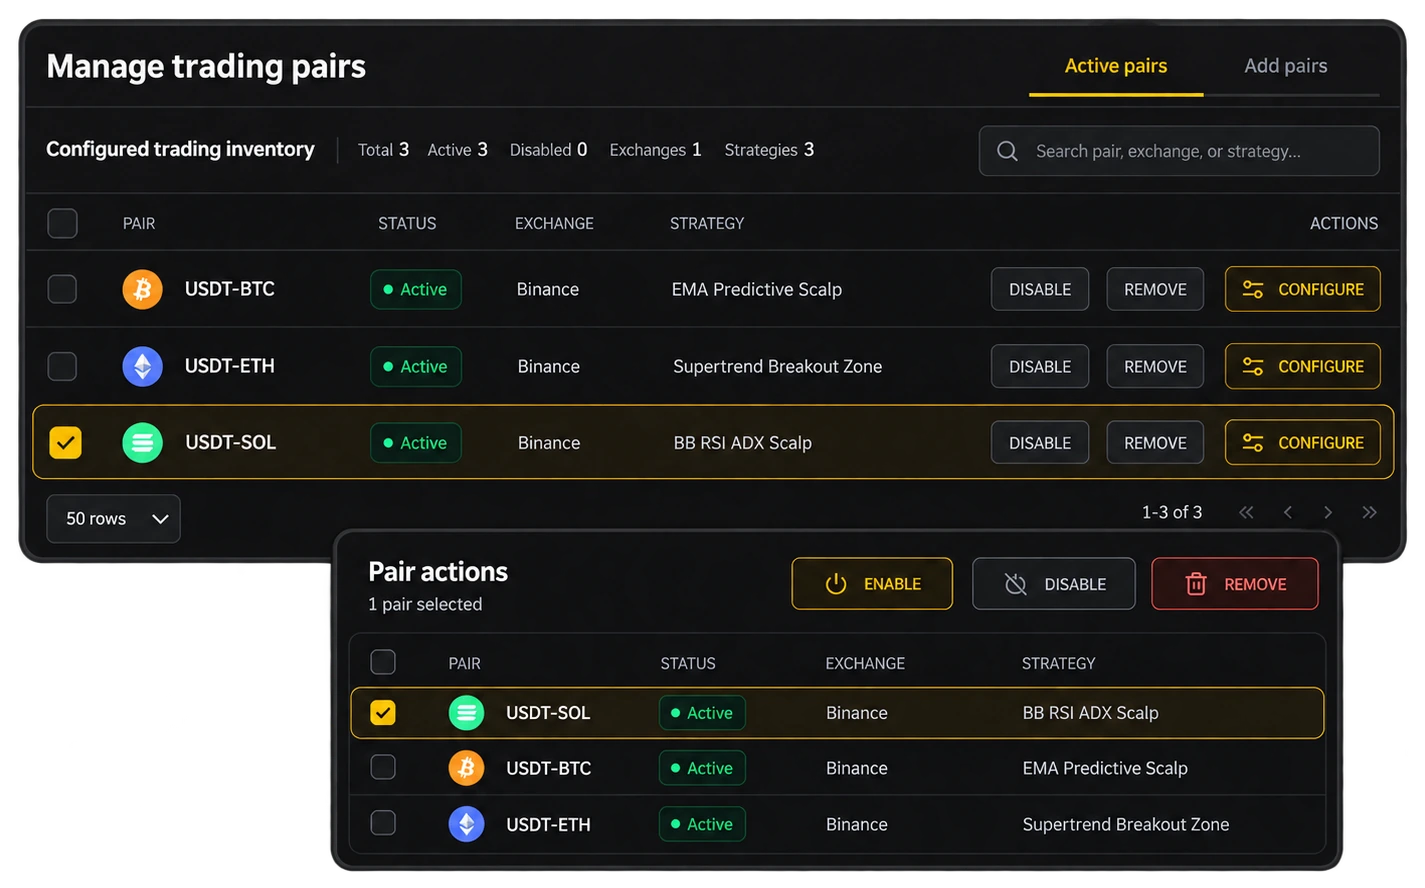Screen dimensions: 1425x888
Task: Click the STRATEGY column header in main table
Action: point(707,223)
